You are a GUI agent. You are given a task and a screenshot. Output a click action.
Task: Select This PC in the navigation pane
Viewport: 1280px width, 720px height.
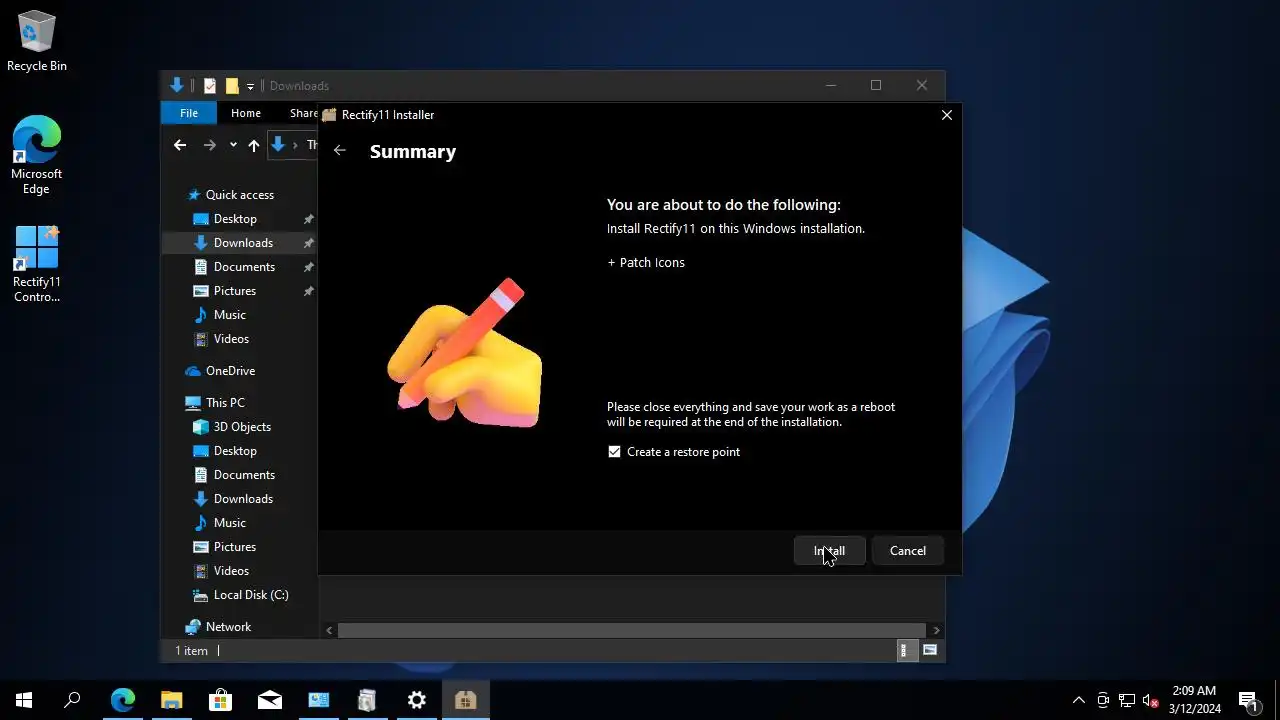tap(225, 403)
